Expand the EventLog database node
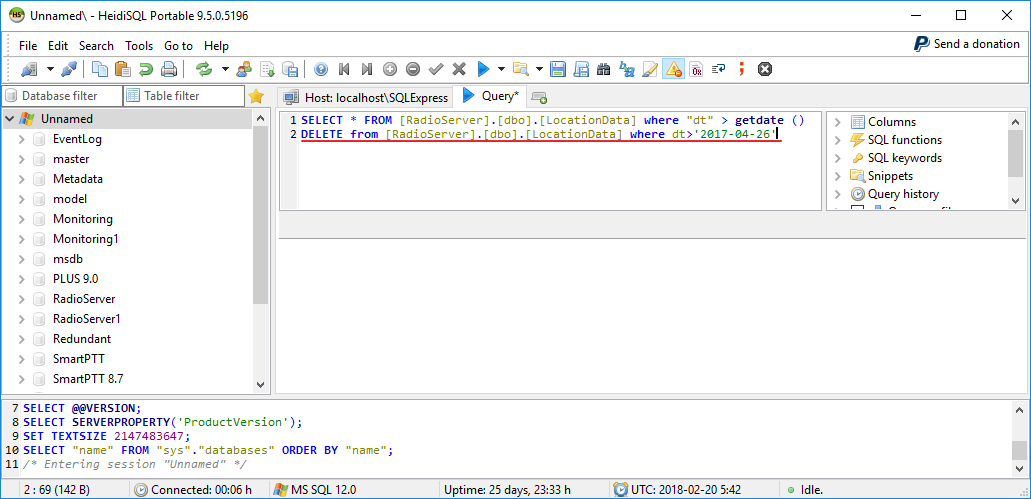 [21, 139]
